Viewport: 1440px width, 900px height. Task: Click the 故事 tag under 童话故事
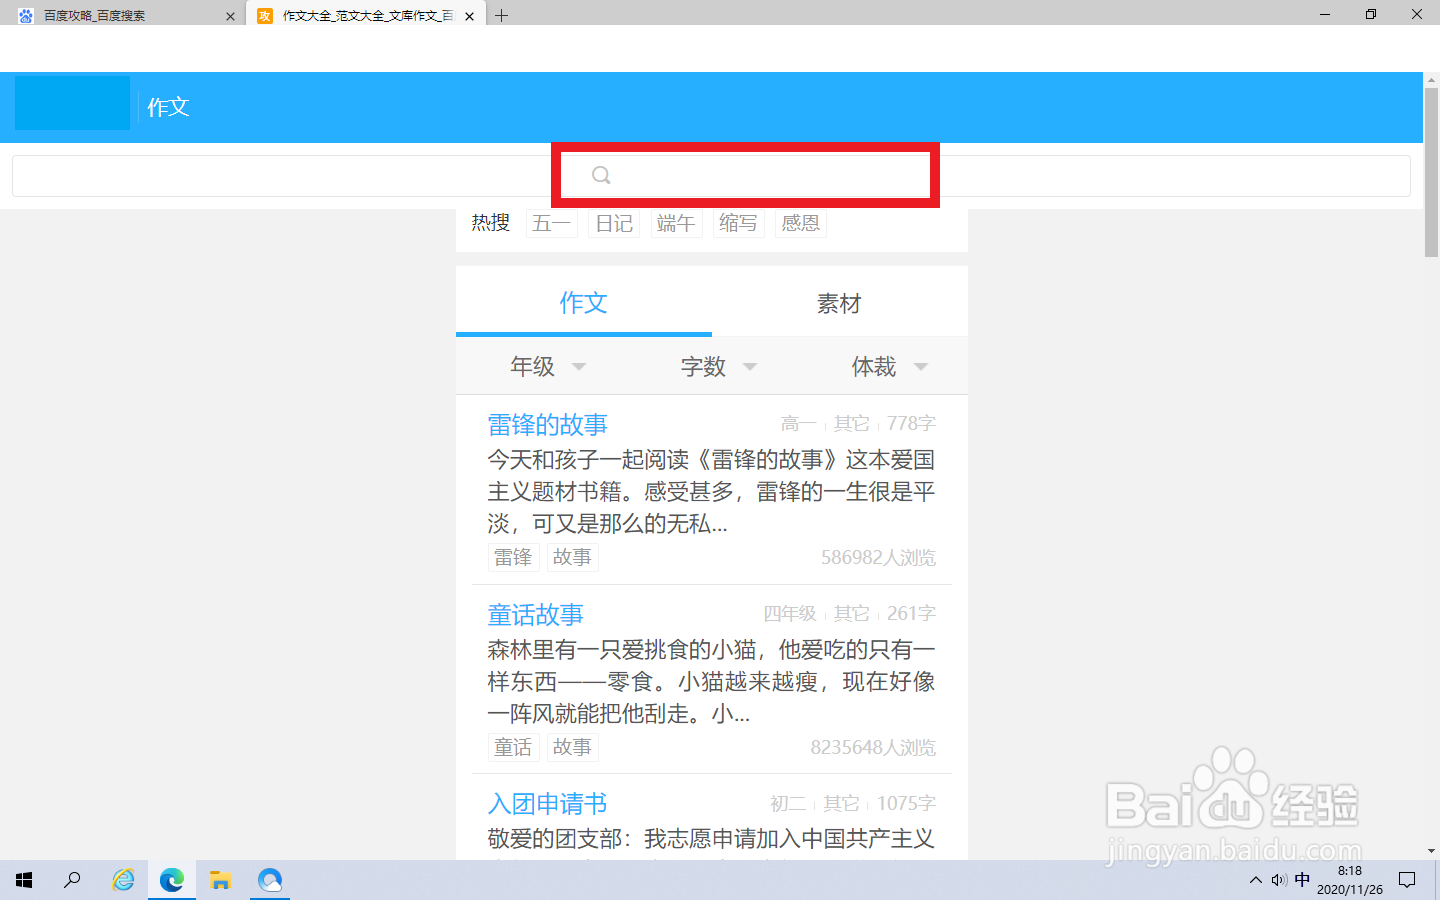[x=572, y=747]
